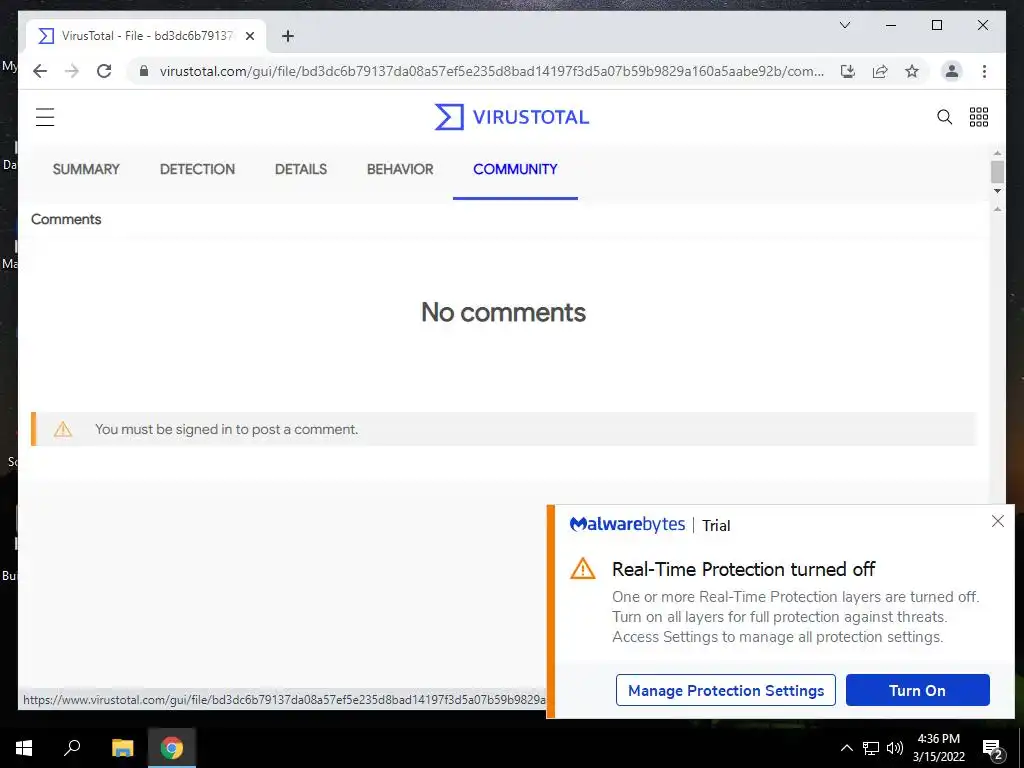1024x768 pixels.
Task: Reload the VirusTotal page
Action: 104,71
